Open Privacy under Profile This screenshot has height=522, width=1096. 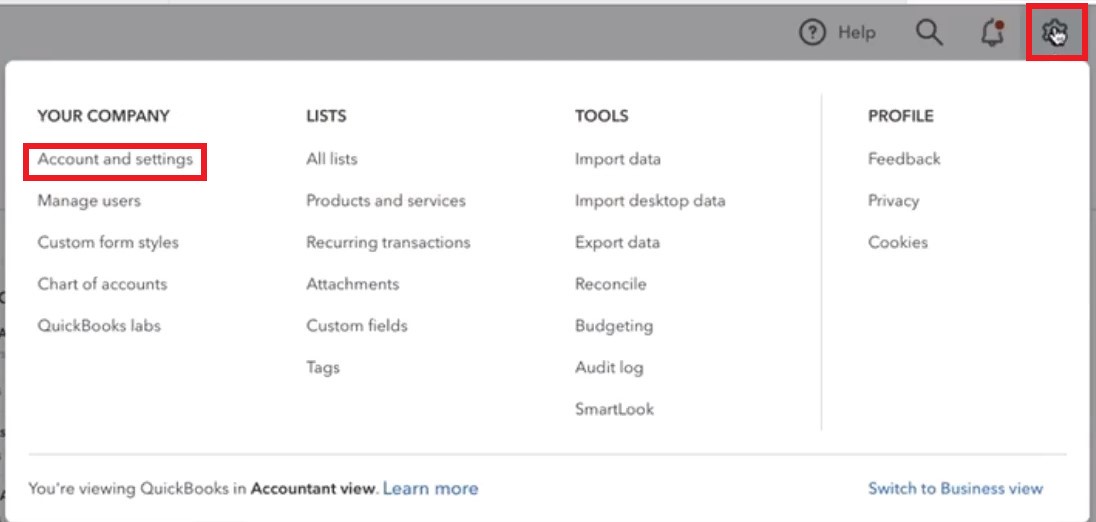(x=893, y=201)
